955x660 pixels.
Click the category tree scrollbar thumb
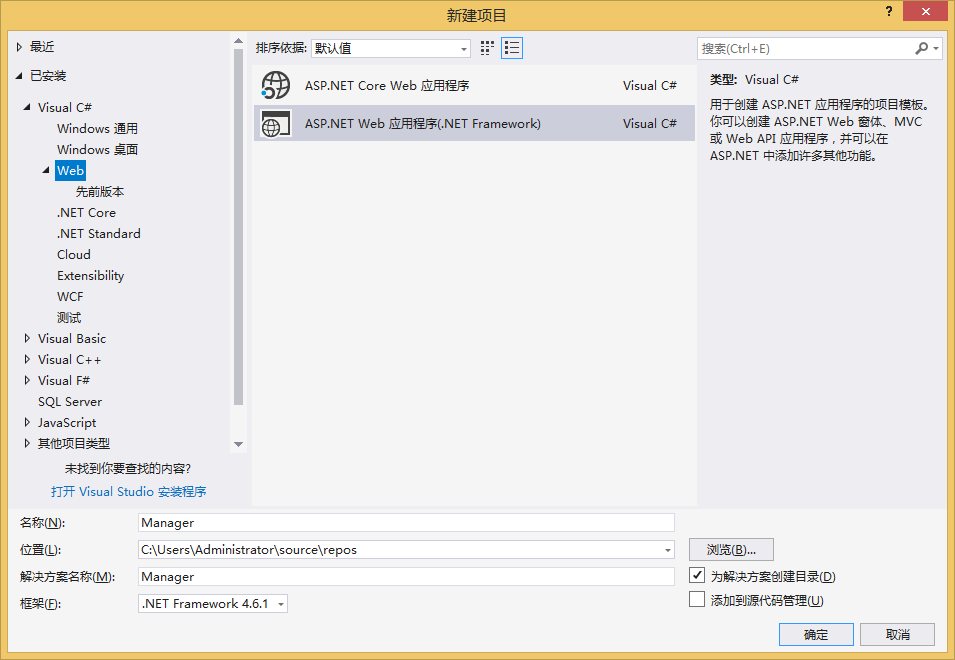click(238, 226)
